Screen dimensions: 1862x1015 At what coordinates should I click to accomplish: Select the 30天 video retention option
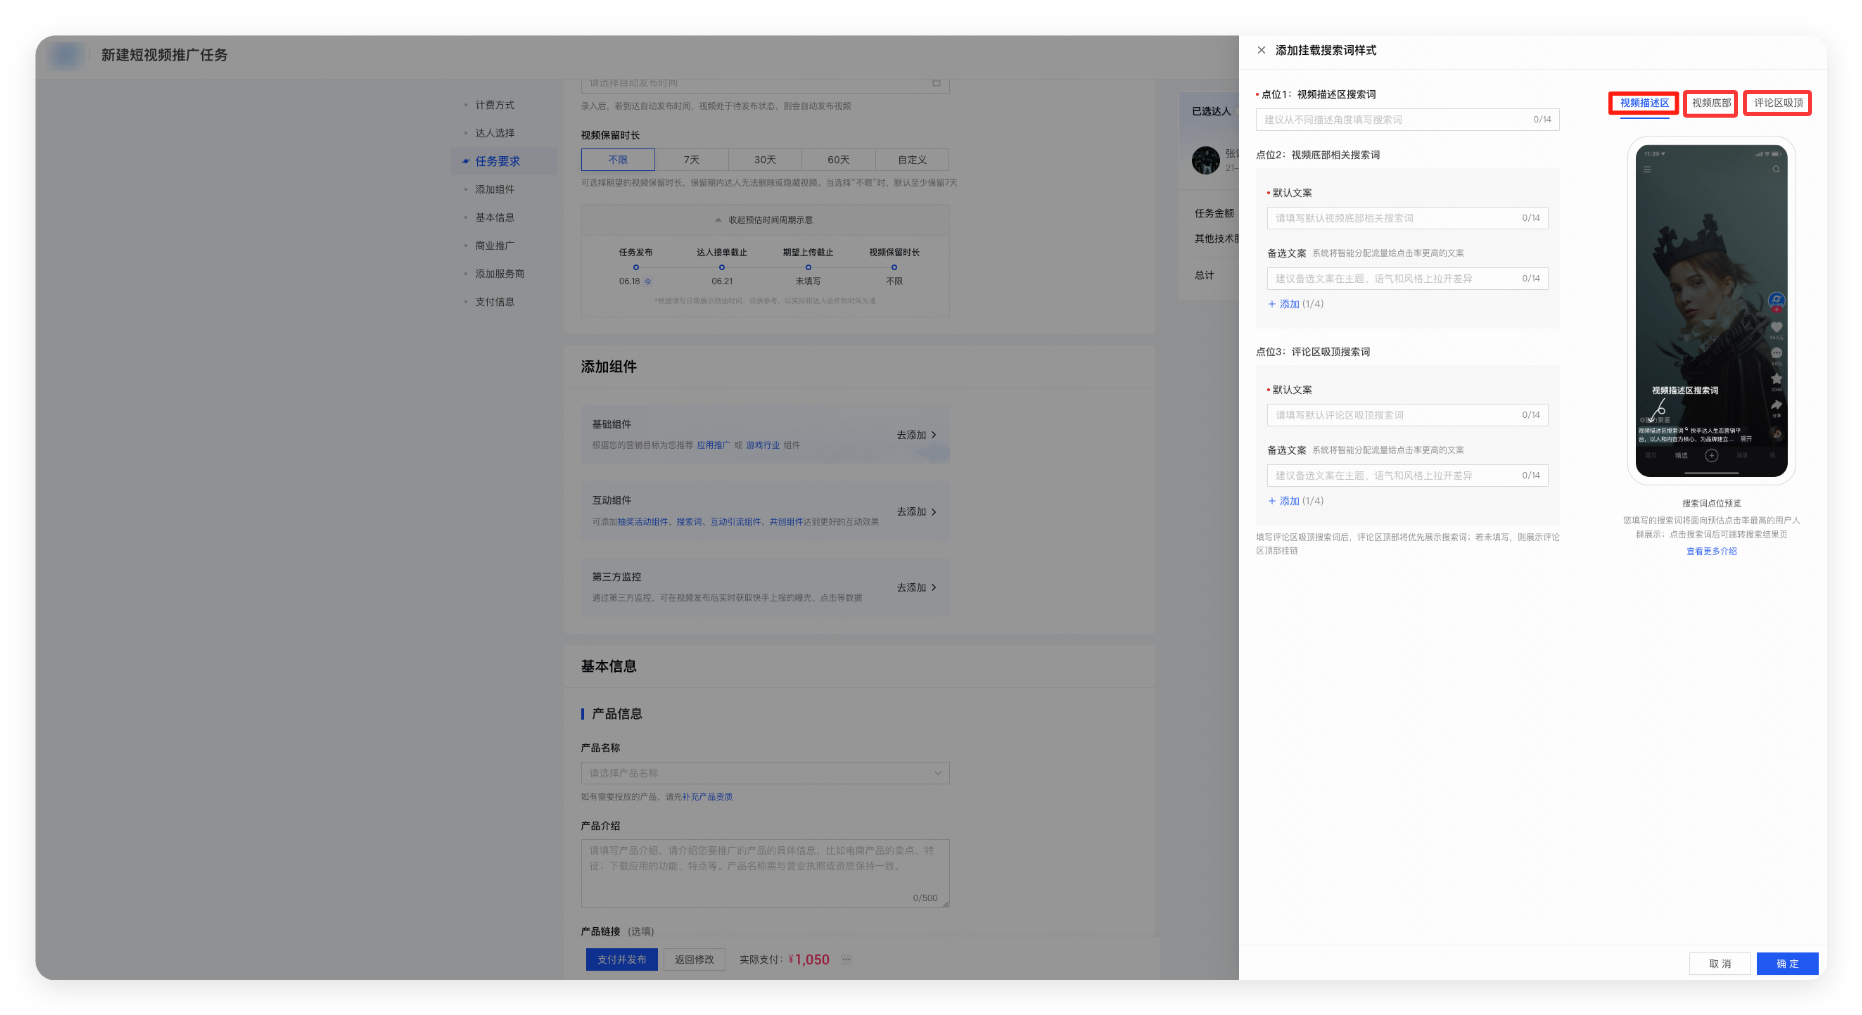click(765, 160)
